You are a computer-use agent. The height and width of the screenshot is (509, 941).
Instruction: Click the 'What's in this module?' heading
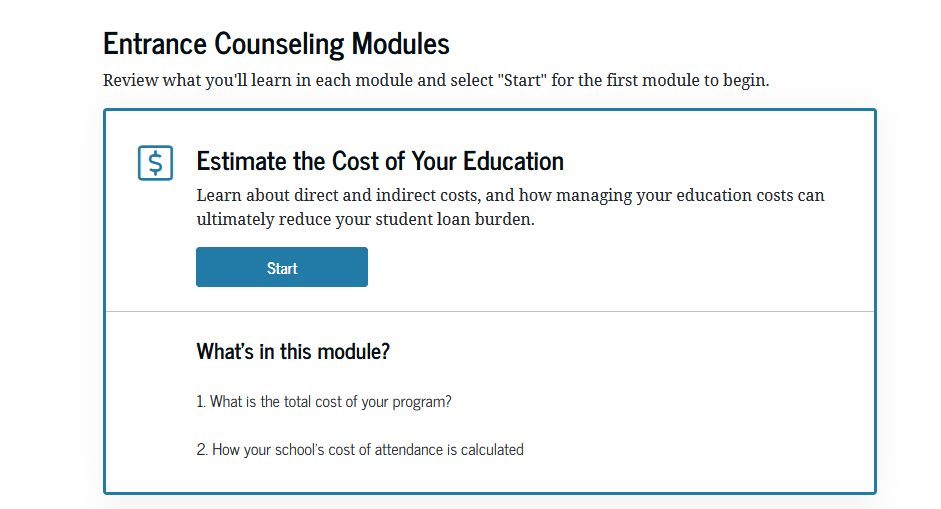point(293,352)
